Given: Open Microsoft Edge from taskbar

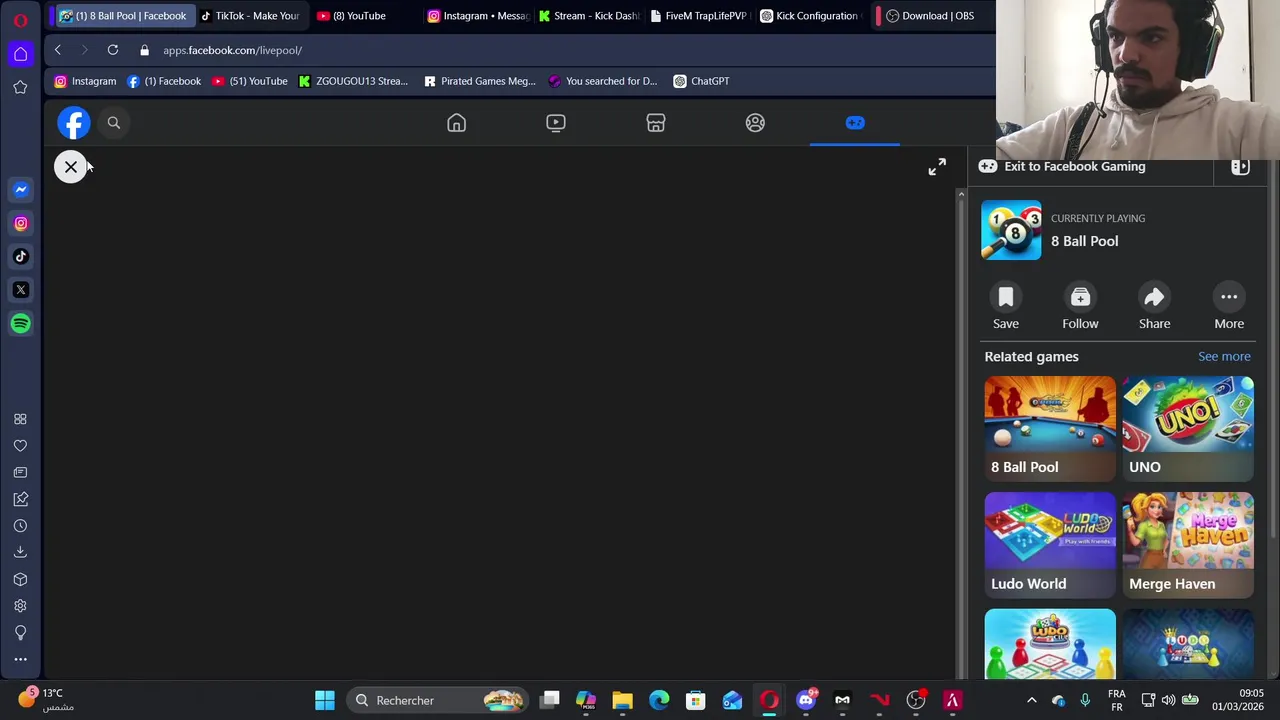Looking at the screenshot, I should pyautogui.click(x=659, y=700).
